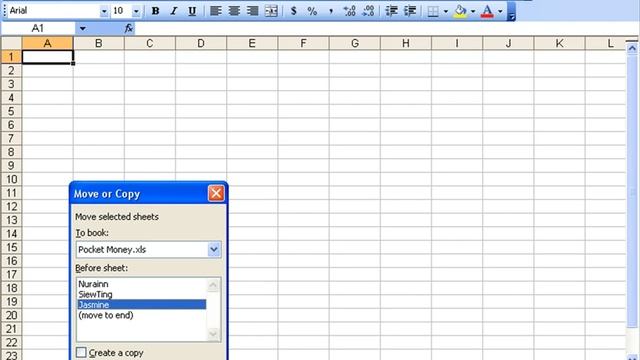The width and height of the screenshot is (640, 360).
Task: Apply currency style format
Action: click(x=293, y=11)
